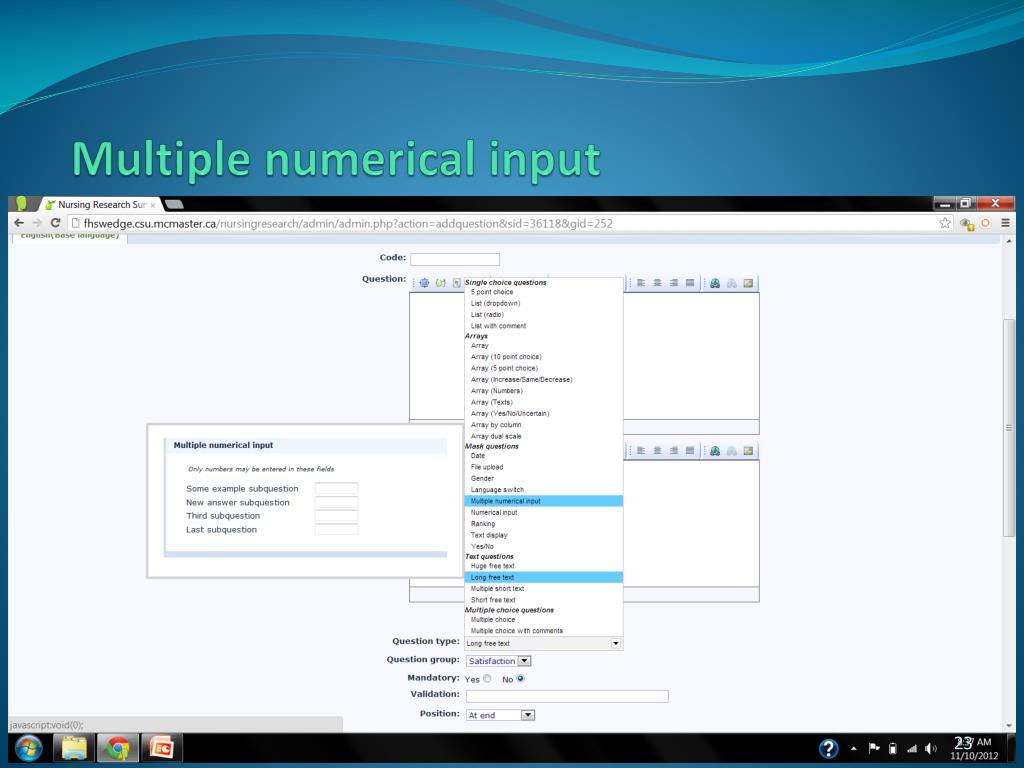The width and height of the screenshot is (1024, 768).
Task: Click the Validation text field
Action: pyautogui.click(x=567, y=696)
